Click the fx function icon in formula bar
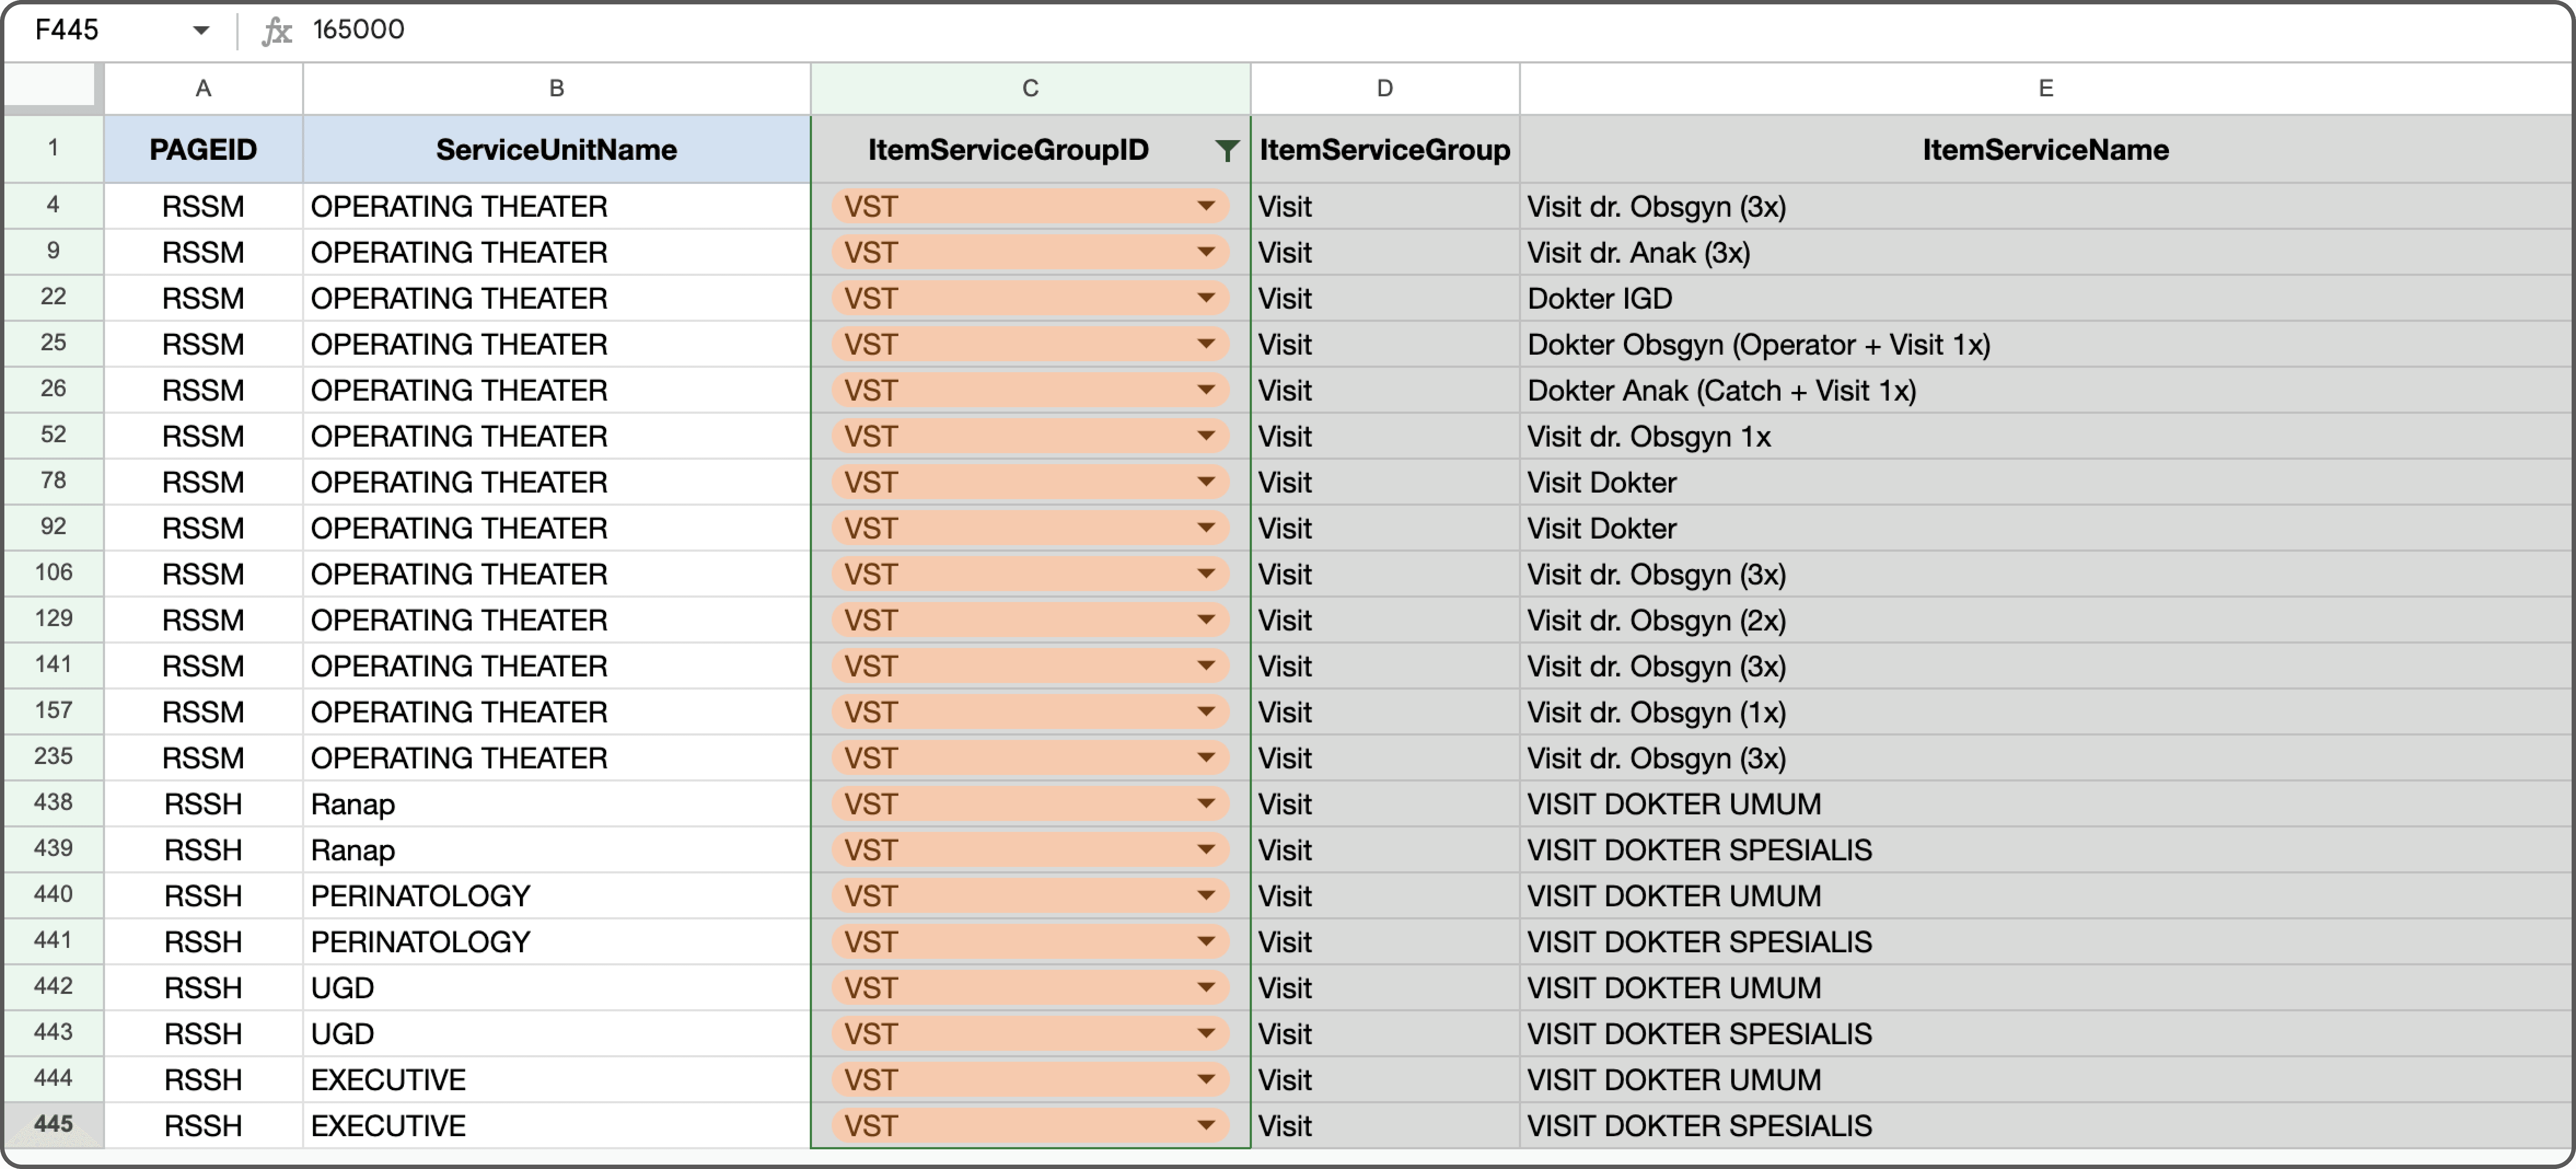Viewport: 2576px width, 1169px height. [x=276, y=30]
